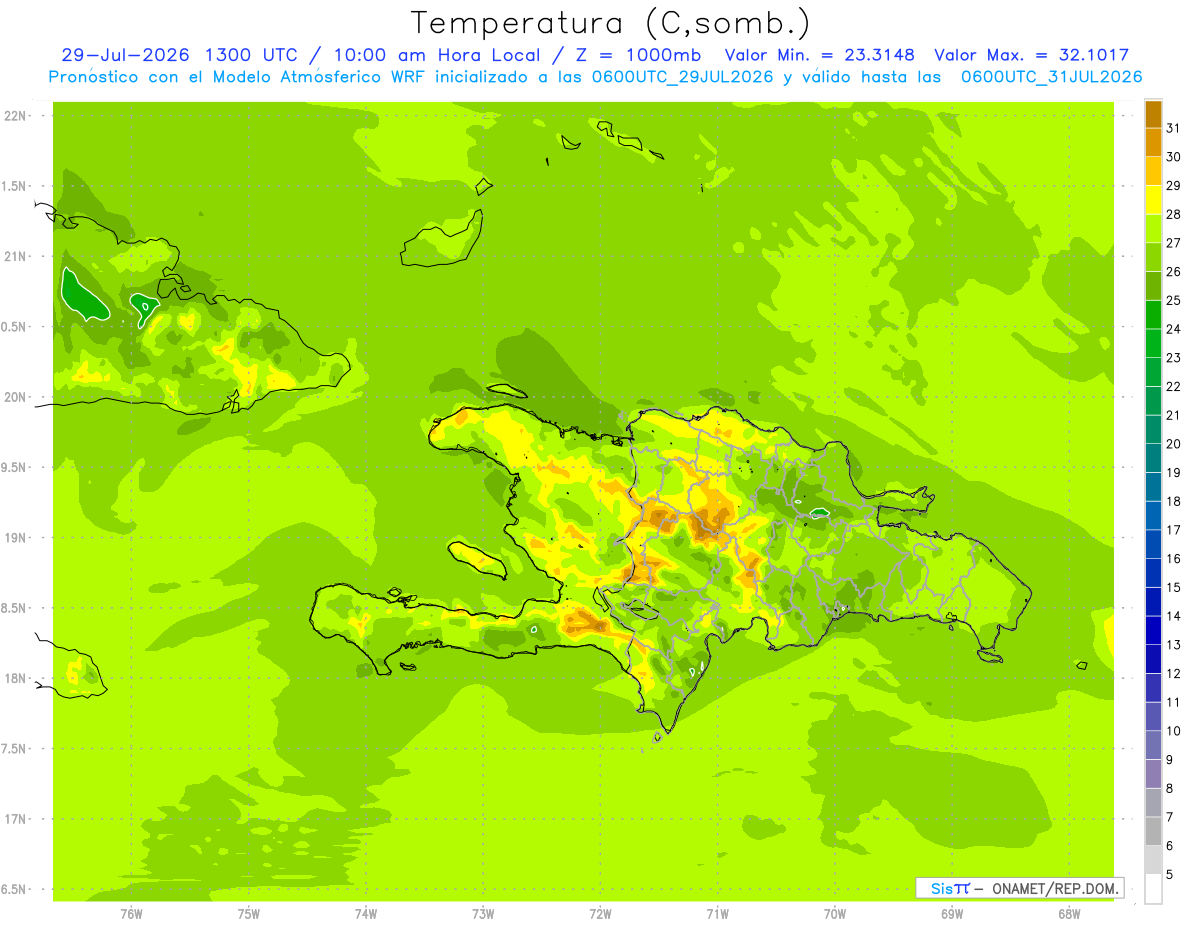
Task: Click the colorbar label '31'
Action: coord(1173,128)
